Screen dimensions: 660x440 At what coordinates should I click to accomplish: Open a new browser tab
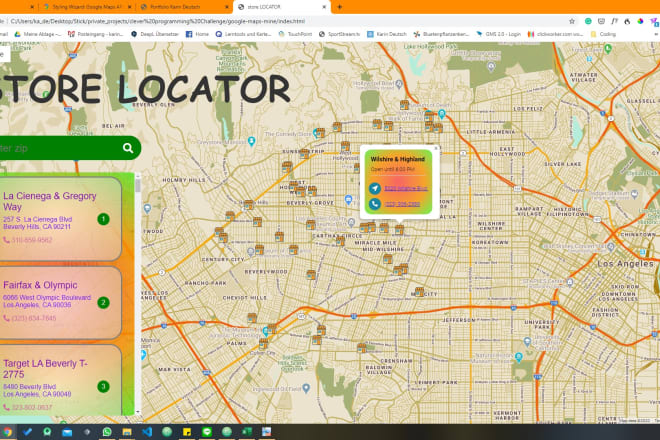340,7
